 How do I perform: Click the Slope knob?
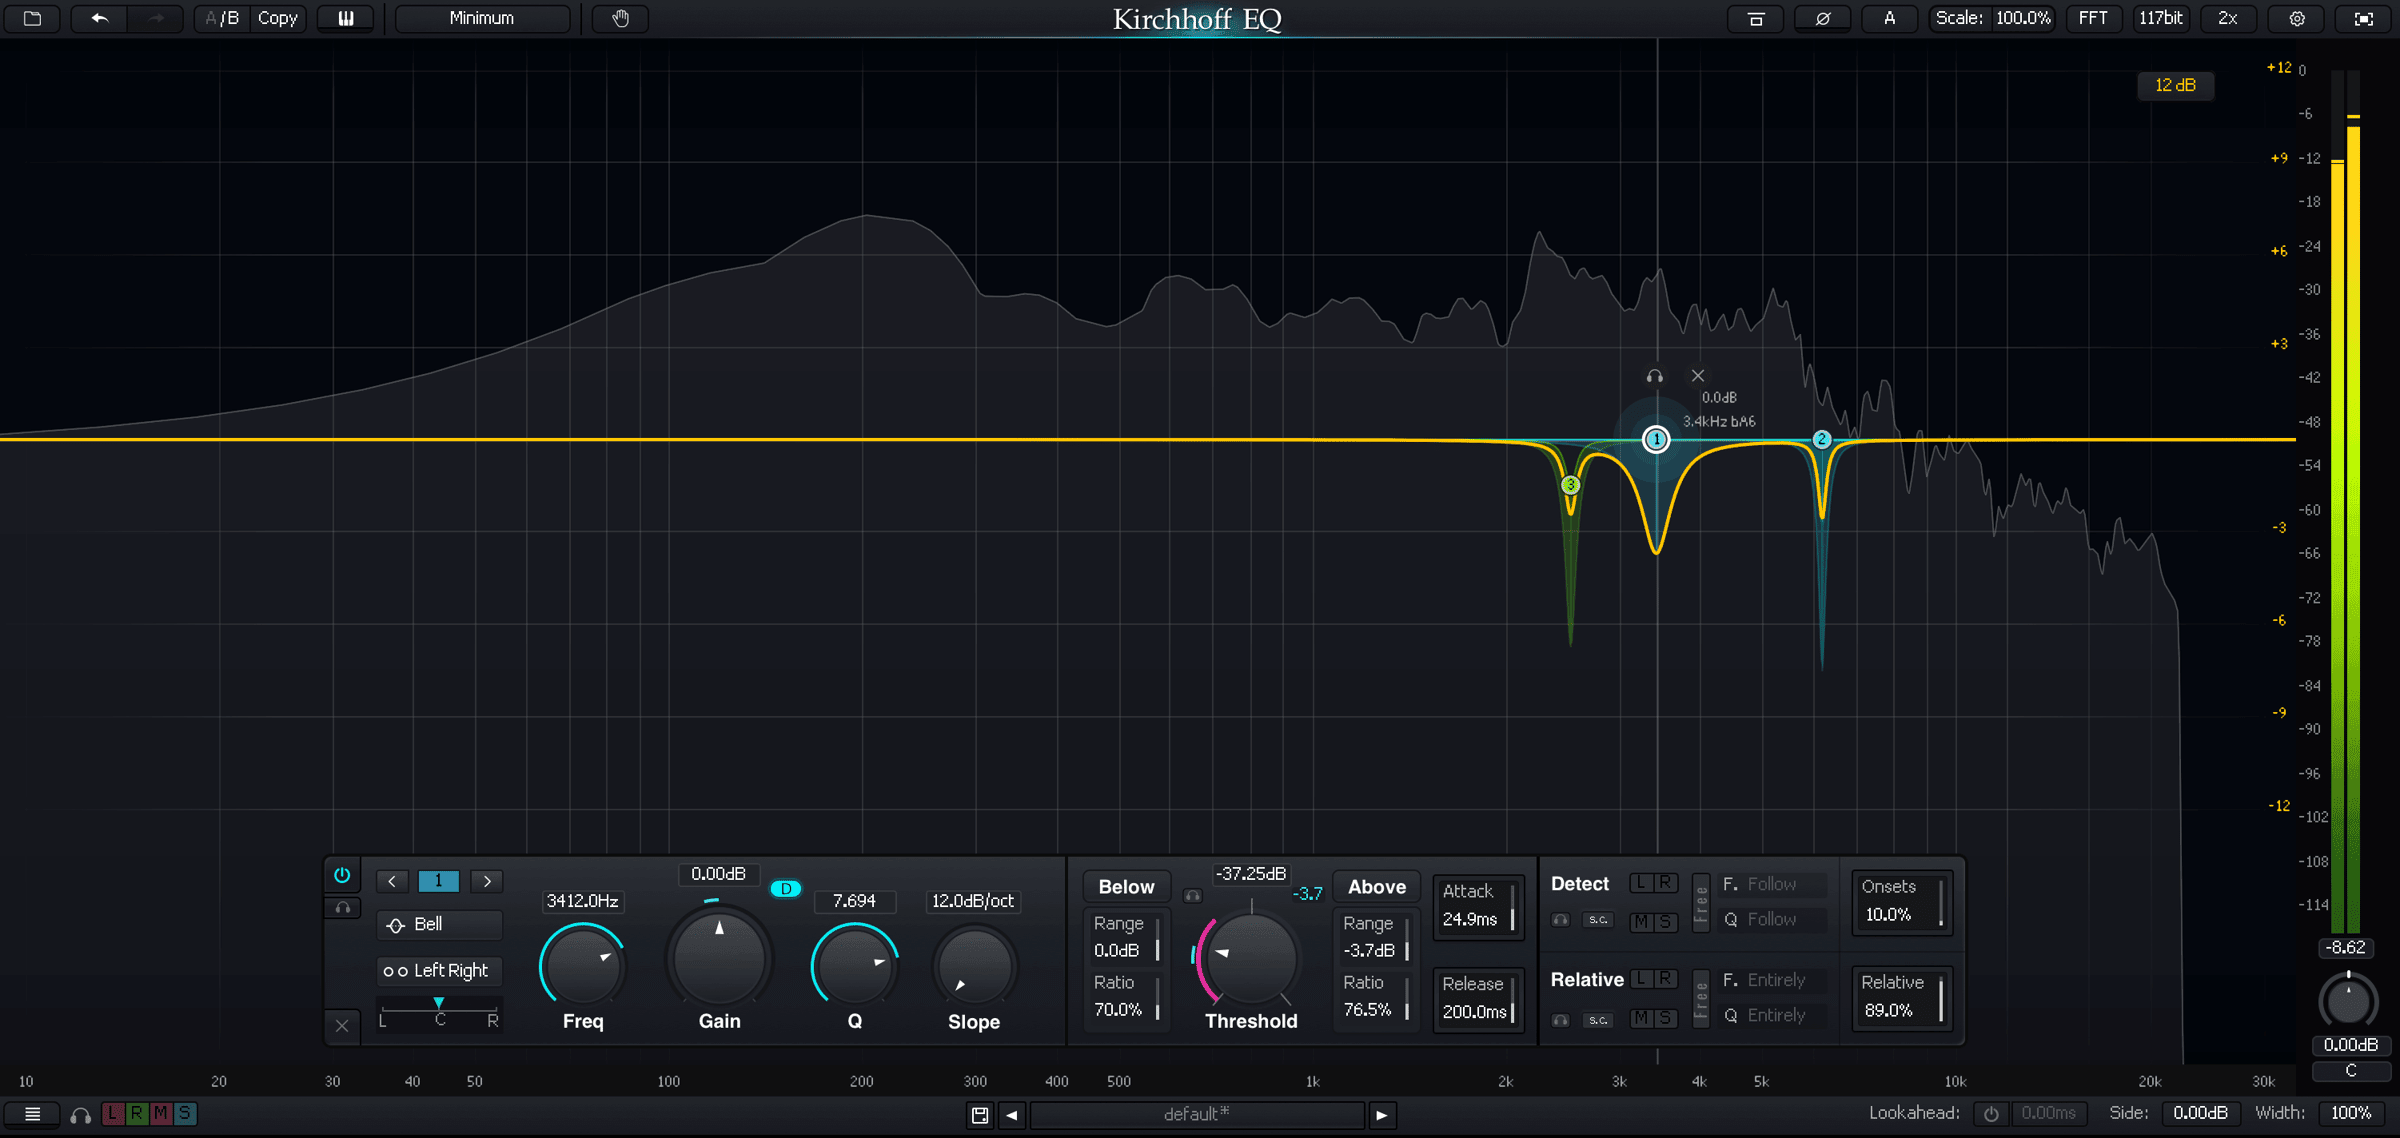click(974, 967)
